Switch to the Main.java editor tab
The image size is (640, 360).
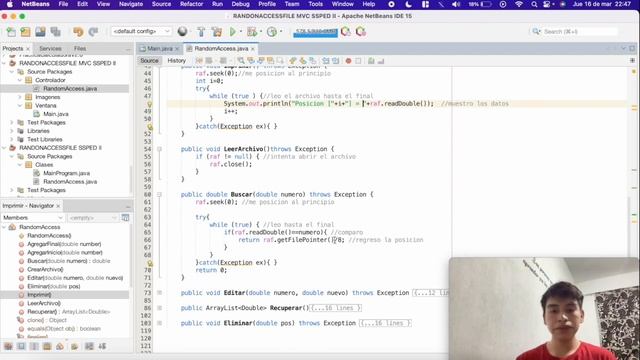pos(160,48)
